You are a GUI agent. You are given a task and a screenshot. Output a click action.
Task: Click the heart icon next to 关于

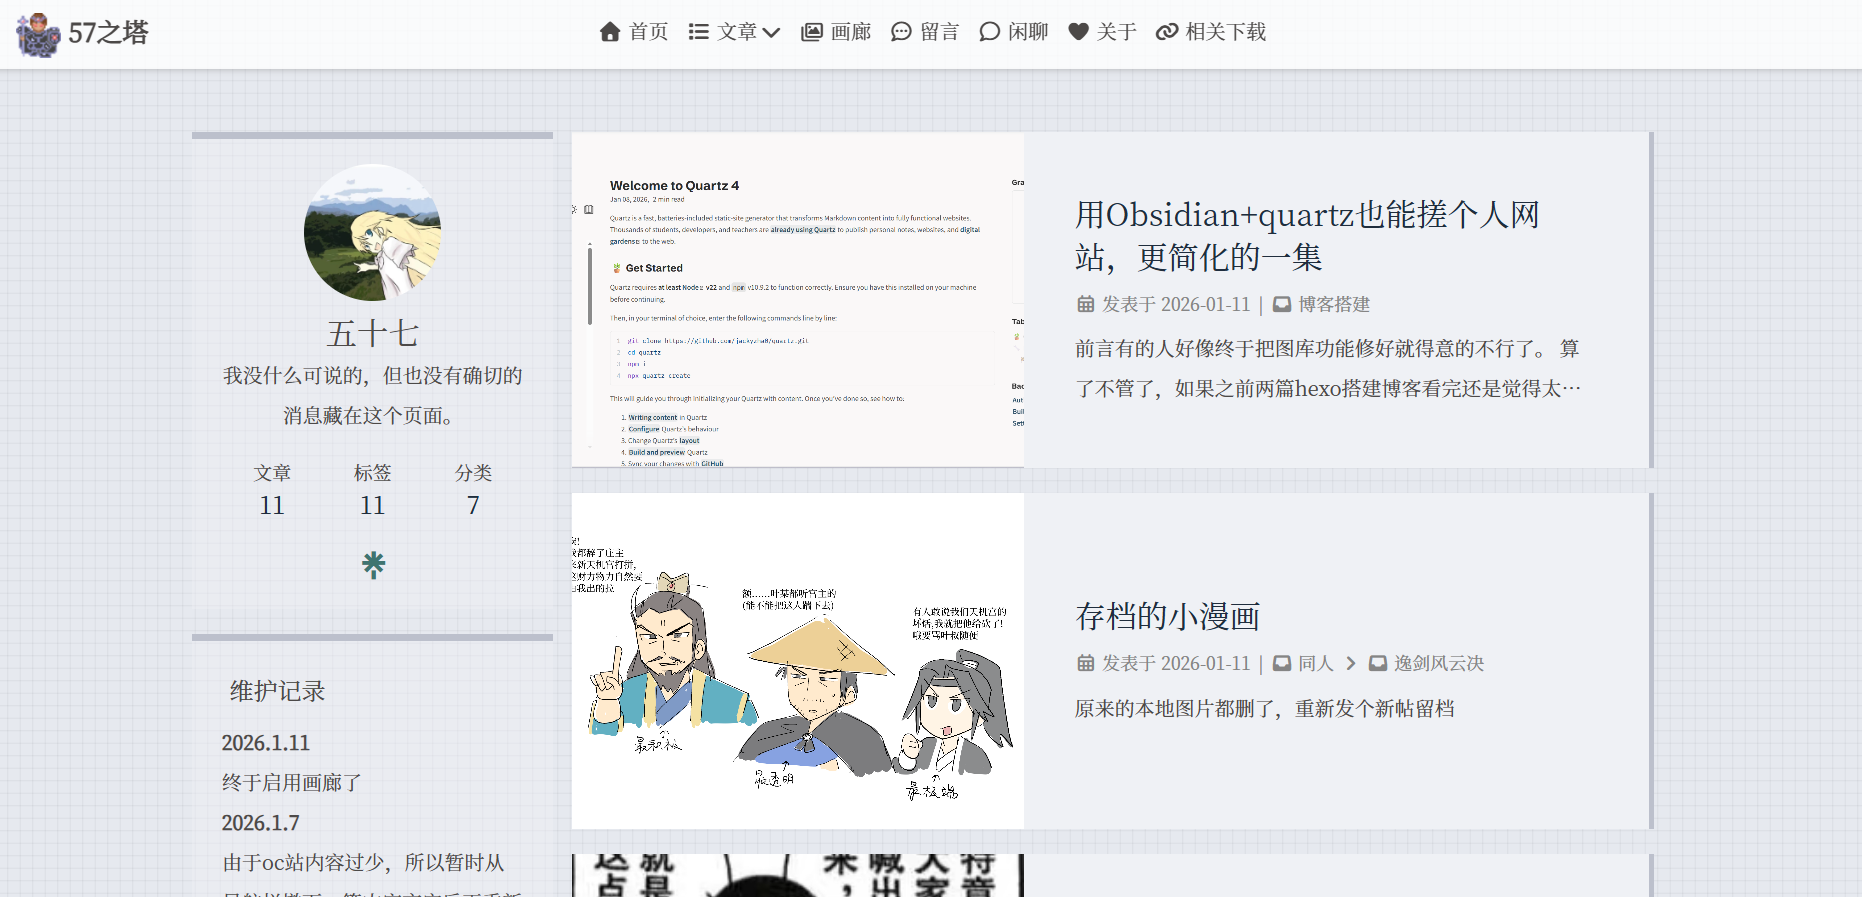click(x=1078, y=32)
